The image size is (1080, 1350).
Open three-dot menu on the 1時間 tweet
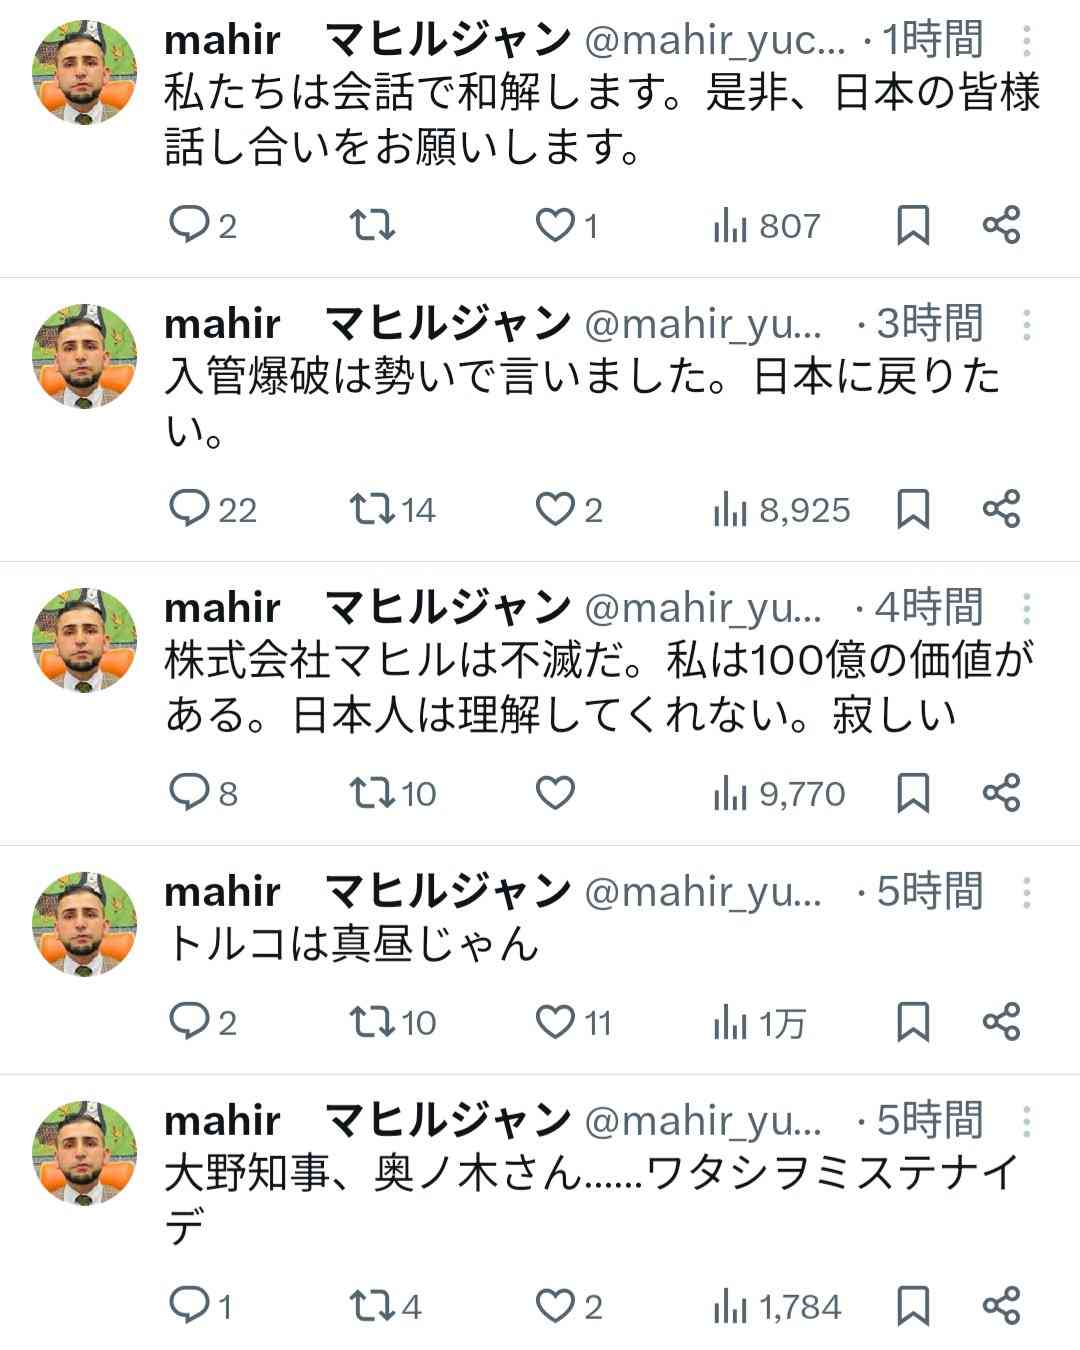click(1027, 41)
